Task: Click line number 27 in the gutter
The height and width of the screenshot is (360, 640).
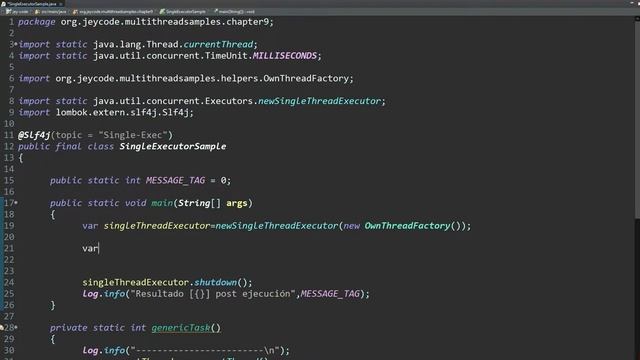Action: [9, 316]
